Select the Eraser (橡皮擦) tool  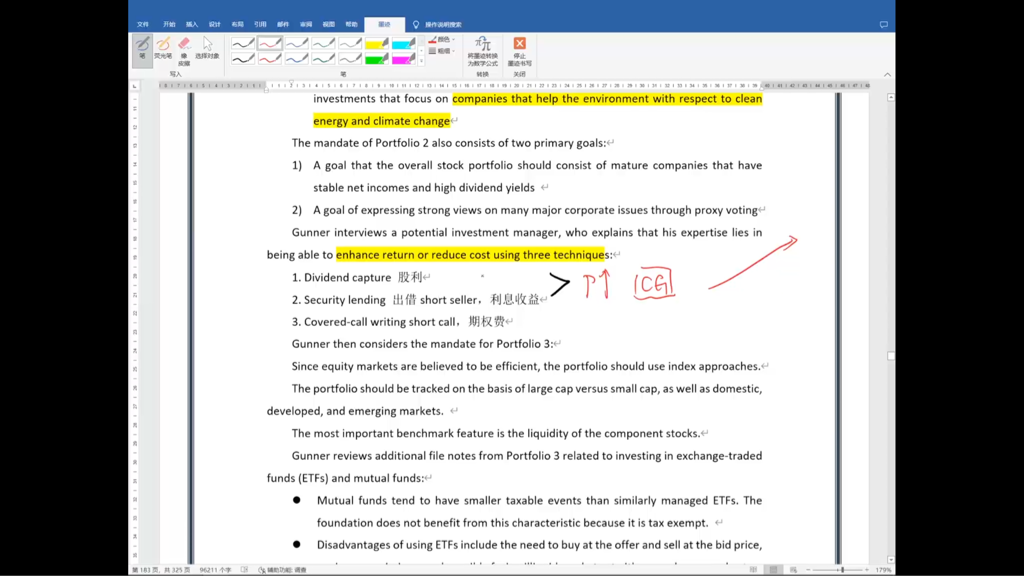[184, 50]
